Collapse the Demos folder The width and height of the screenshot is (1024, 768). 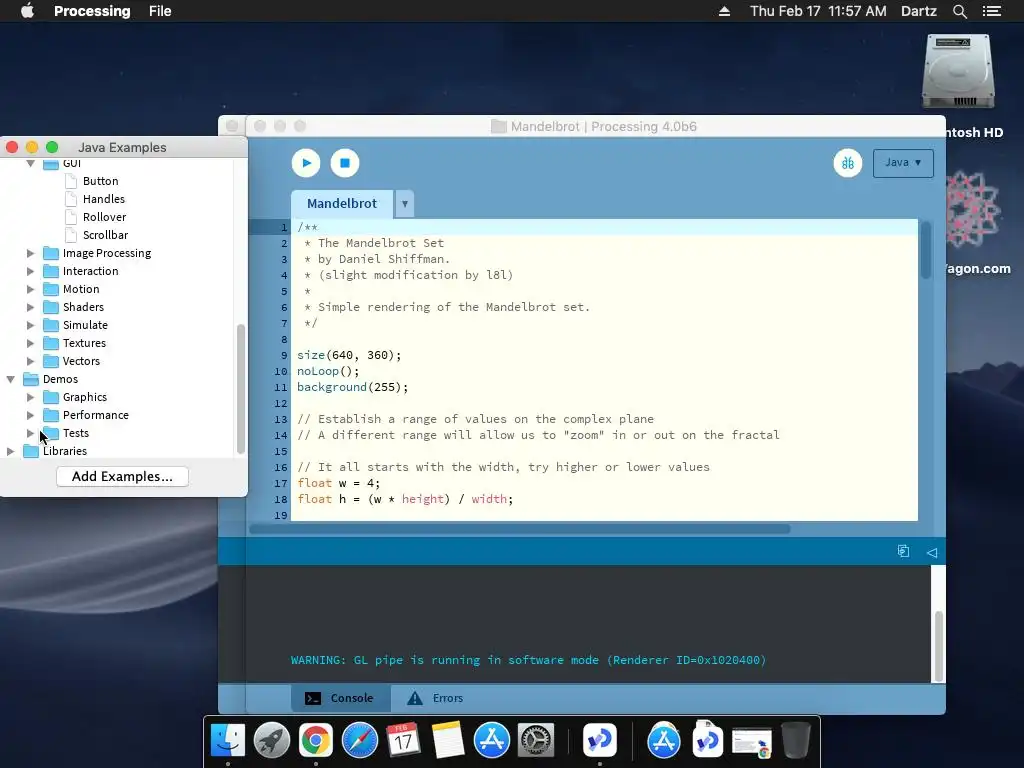click(10, 379)
